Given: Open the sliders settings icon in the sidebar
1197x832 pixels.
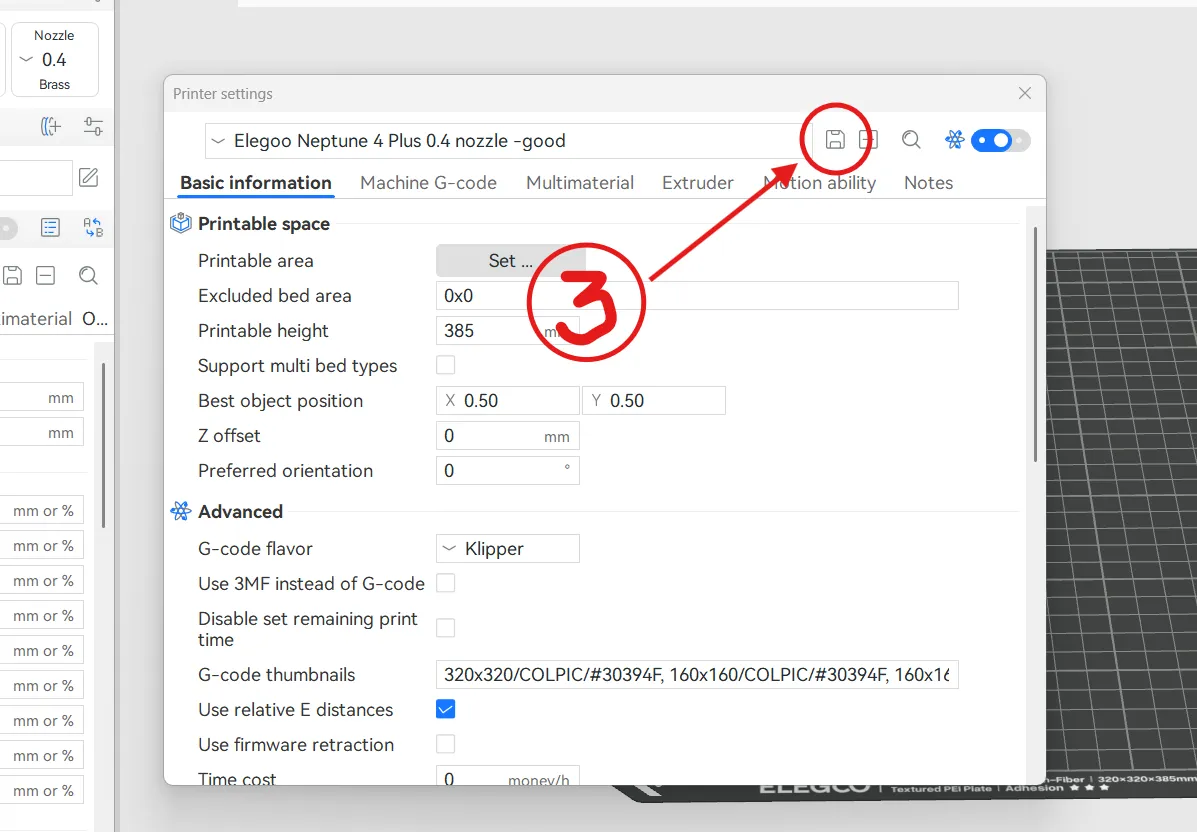Looking at the screenshot, I should tap(93, 126).
